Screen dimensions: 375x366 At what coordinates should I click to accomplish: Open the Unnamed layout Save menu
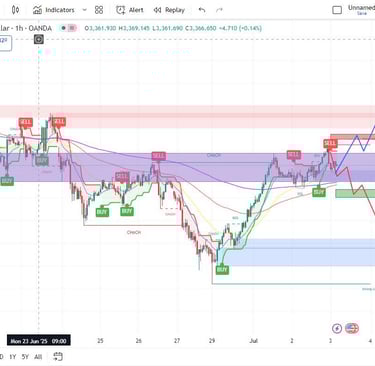click(361, 10)
